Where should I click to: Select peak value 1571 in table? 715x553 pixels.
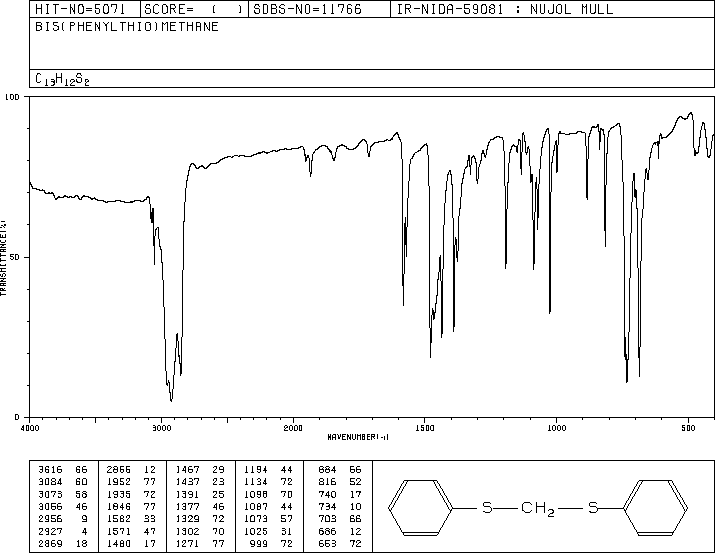(x=119, y=531)
